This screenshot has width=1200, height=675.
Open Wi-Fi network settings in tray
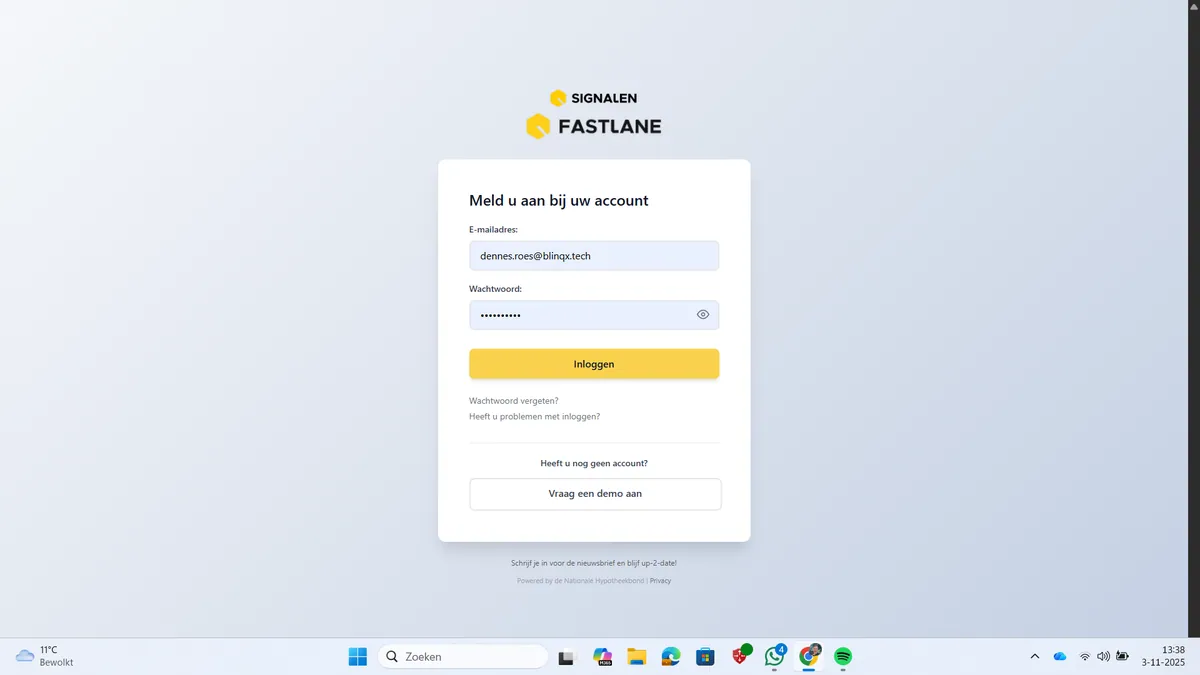point(1084,657)
